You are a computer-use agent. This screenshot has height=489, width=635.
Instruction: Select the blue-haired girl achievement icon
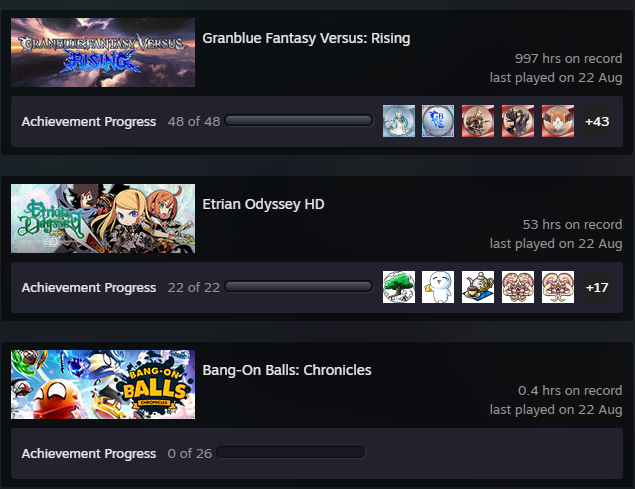coord(399,121)
